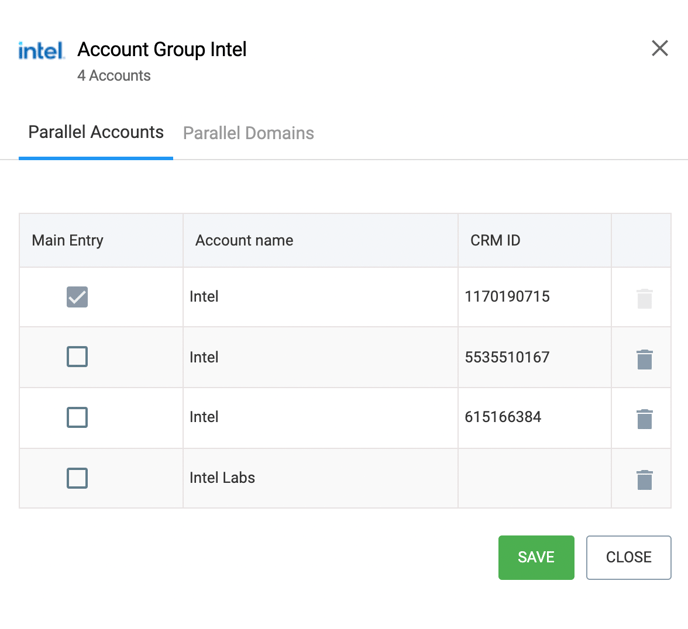Click disabled trash icon for CRM 1170190715

click(644, 299)
